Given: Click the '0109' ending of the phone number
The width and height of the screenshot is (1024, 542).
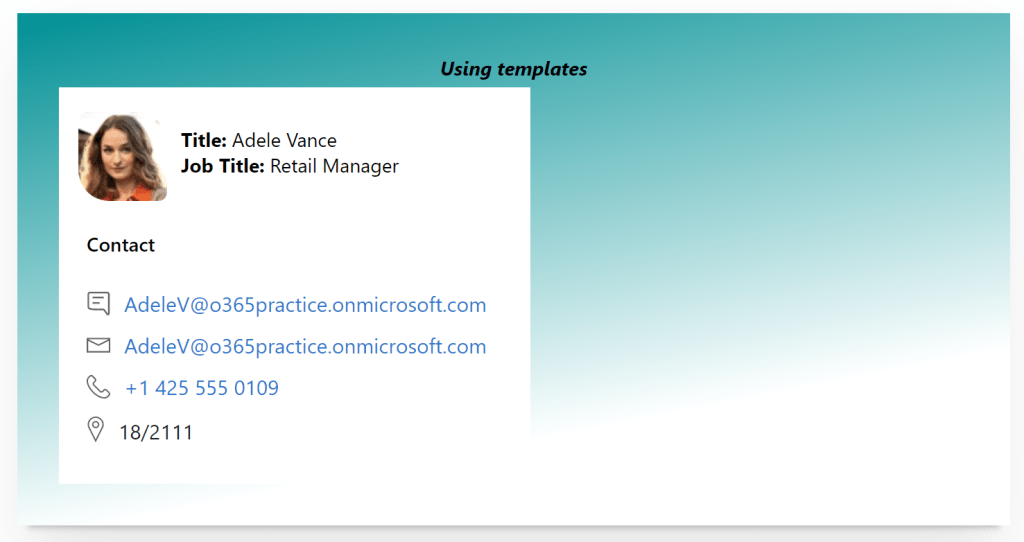Looking at the screenshot, I should coord(257,388).
